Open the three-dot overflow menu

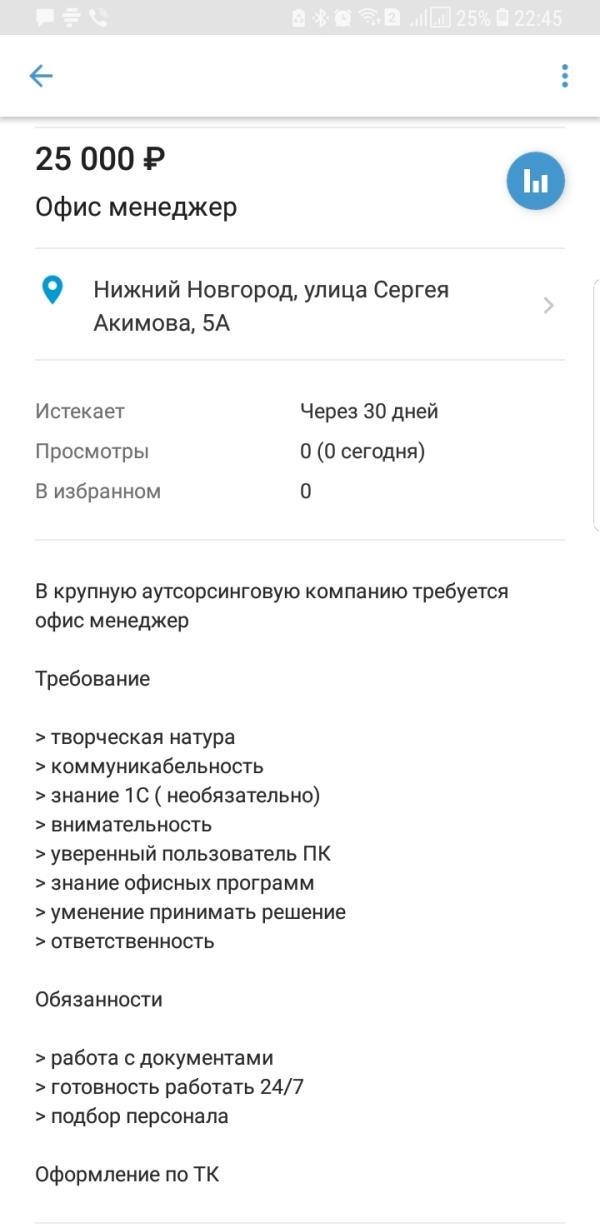point(565,76)
